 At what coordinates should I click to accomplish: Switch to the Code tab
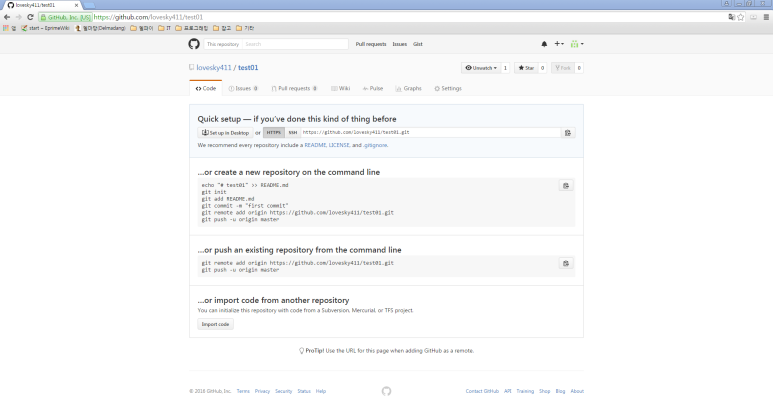point(206,88)
